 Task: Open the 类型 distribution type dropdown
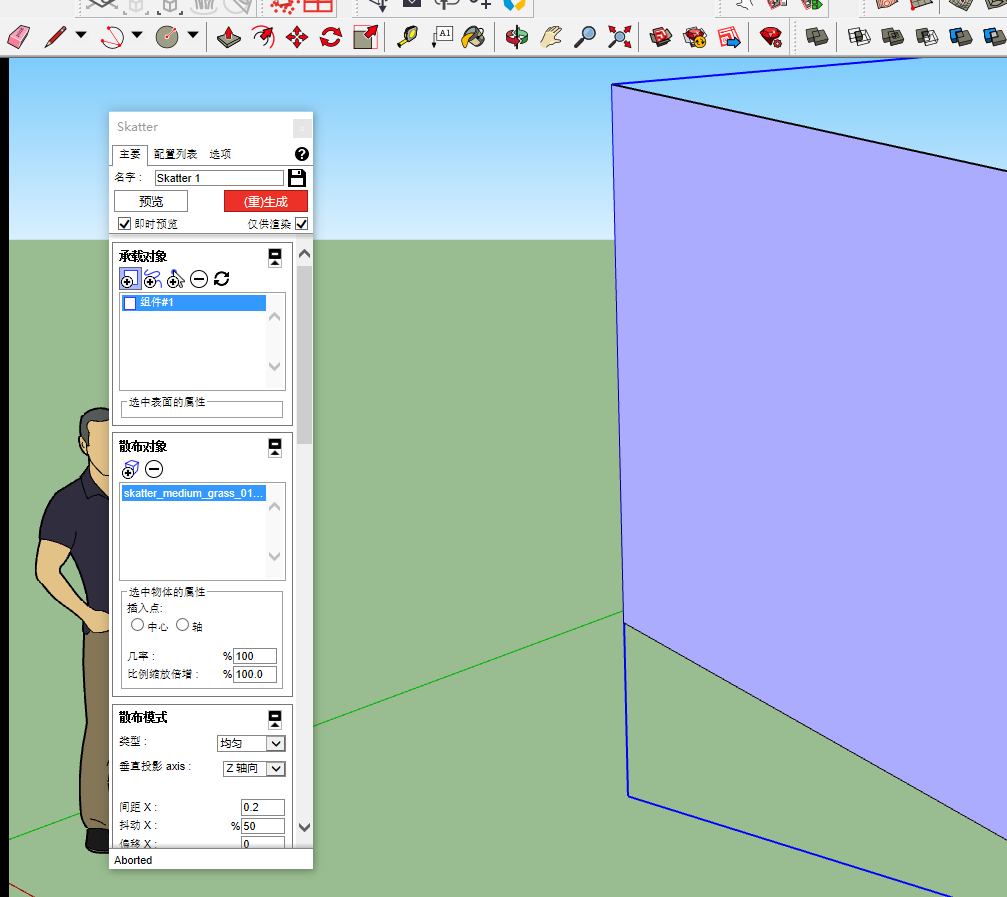click(252, 743)
